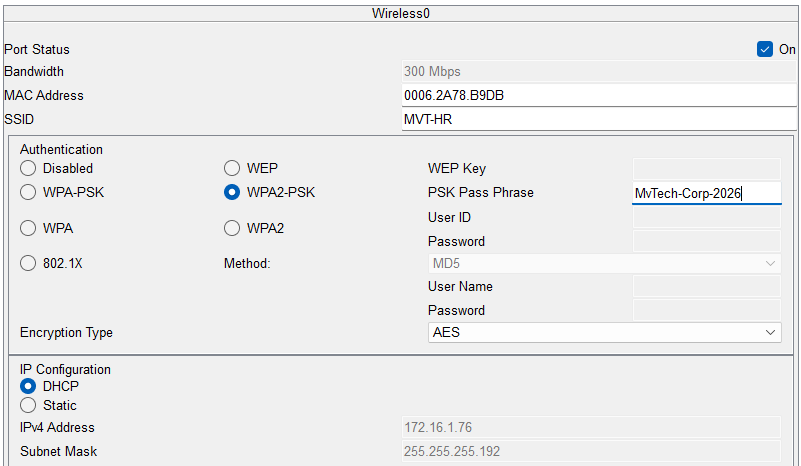
Task: Click the Method: label
Action: point(247,264)
